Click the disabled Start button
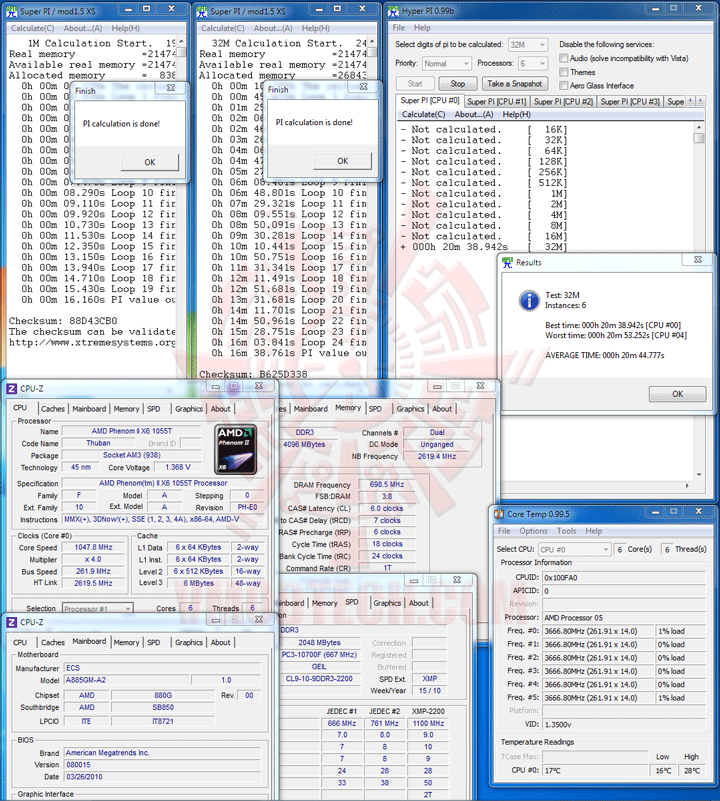This screenshot has height=801, width=720. click(415, 83)
